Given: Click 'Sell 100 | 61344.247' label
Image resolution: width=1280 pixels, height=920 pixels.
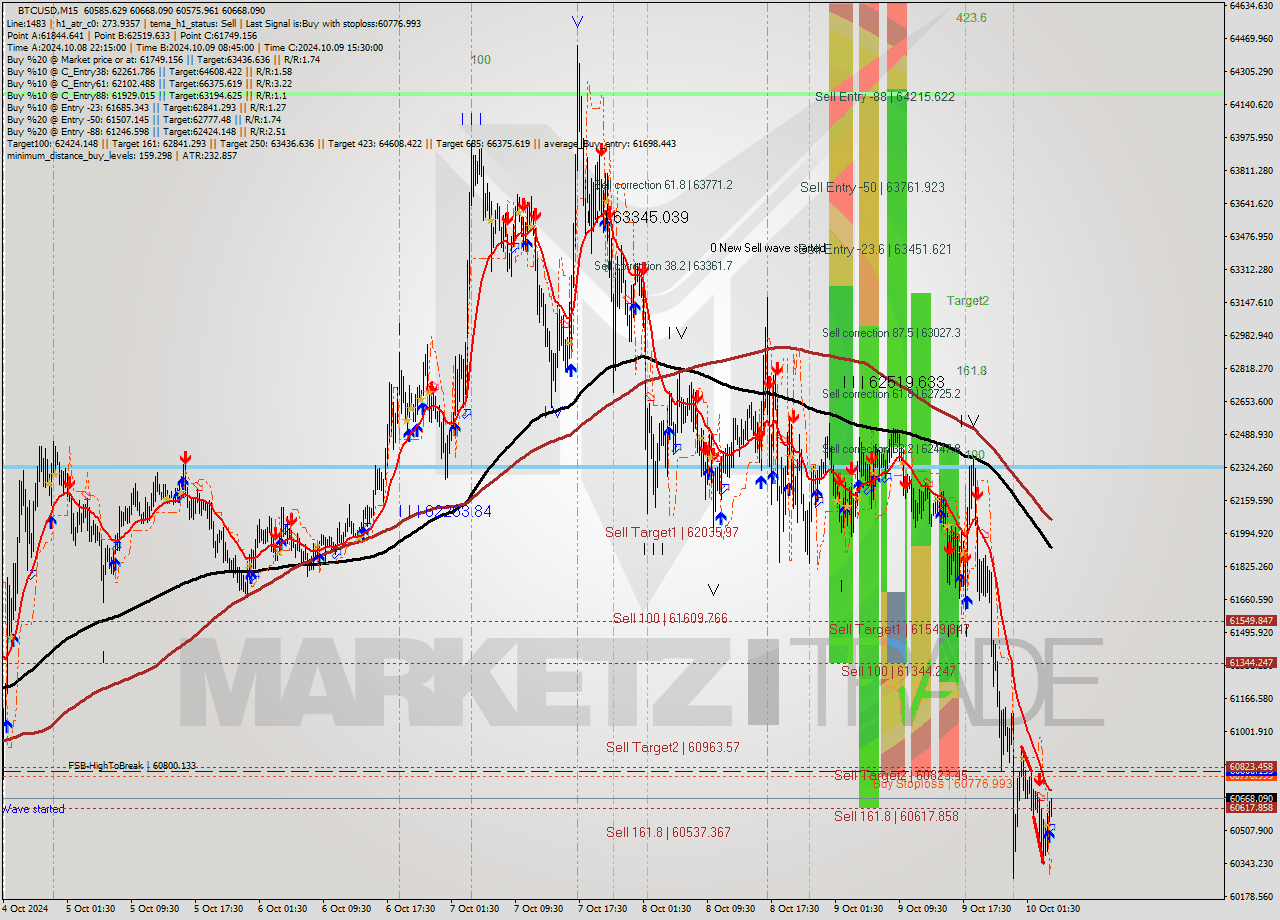Looking at the screenshot, I should pos(898,671).
